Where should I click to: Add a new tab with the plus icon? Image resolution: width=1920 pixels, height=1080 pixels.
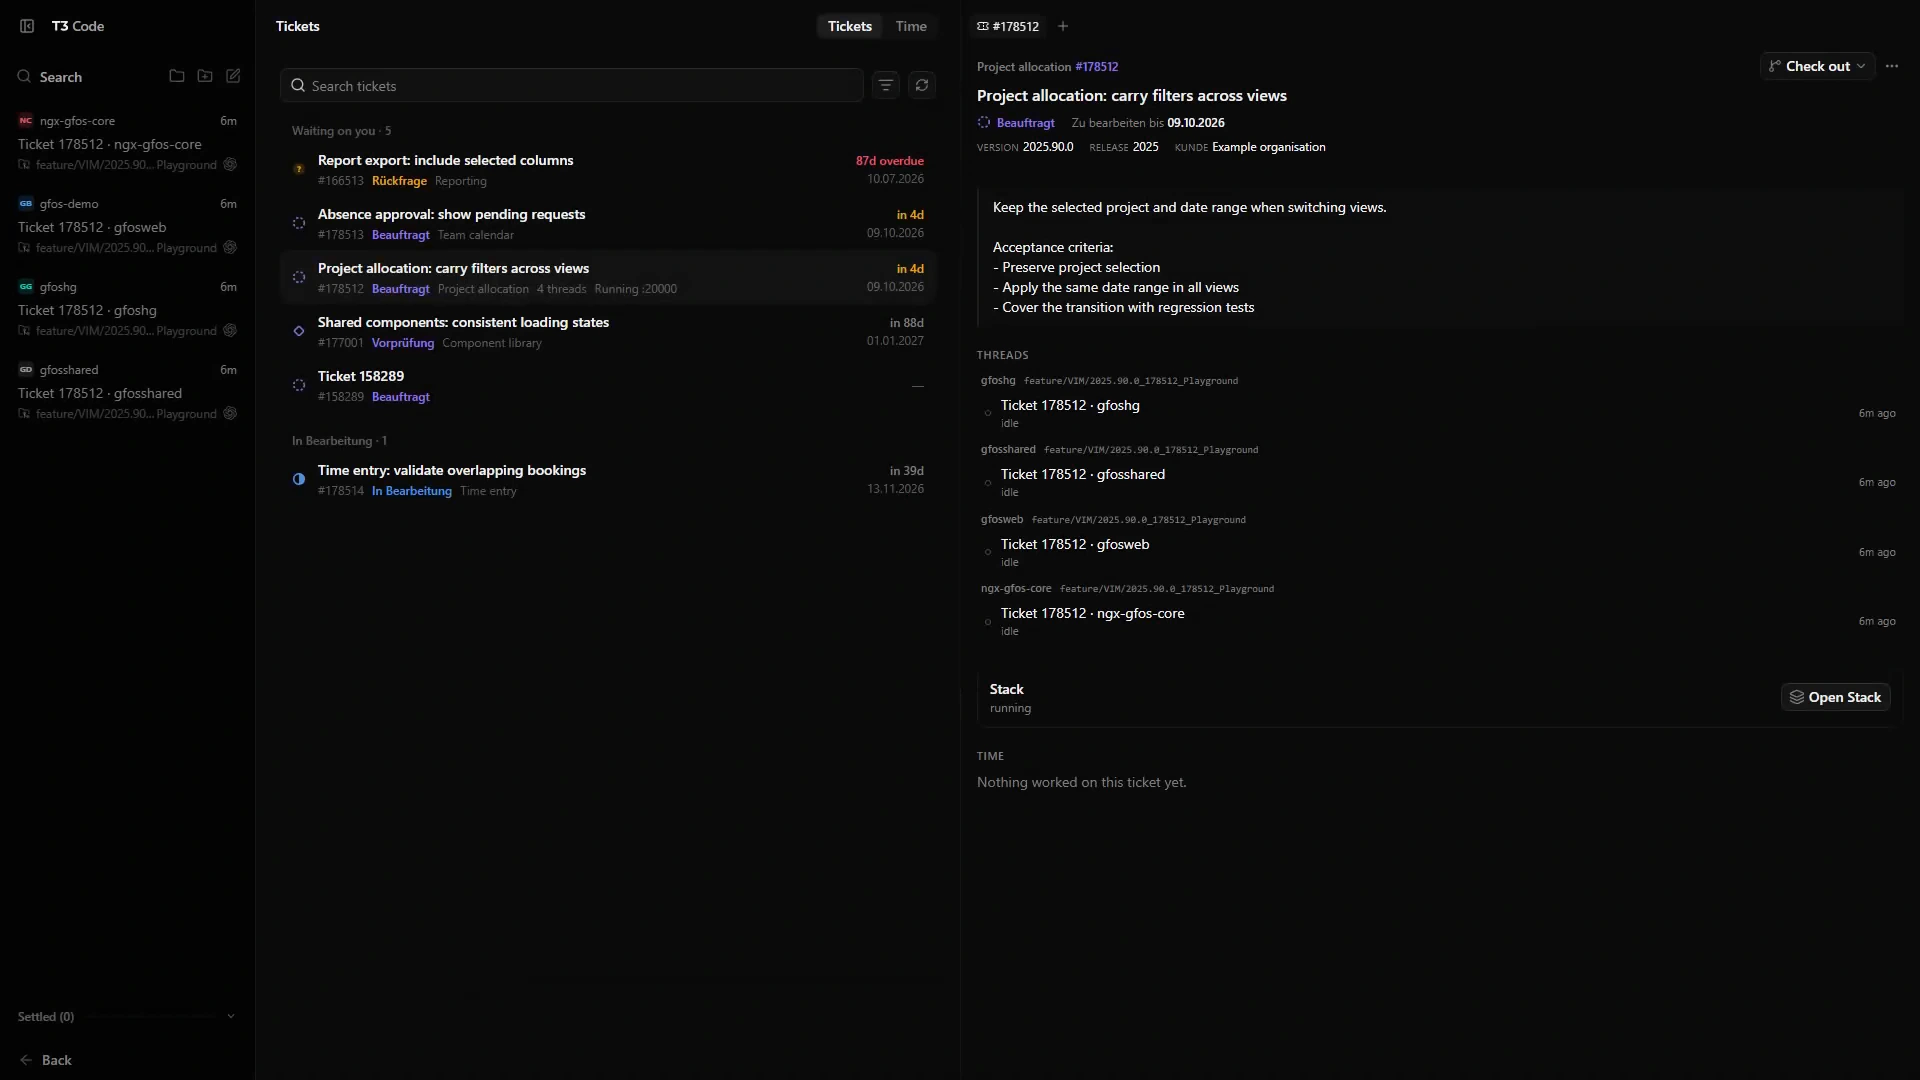(1063, 26)
